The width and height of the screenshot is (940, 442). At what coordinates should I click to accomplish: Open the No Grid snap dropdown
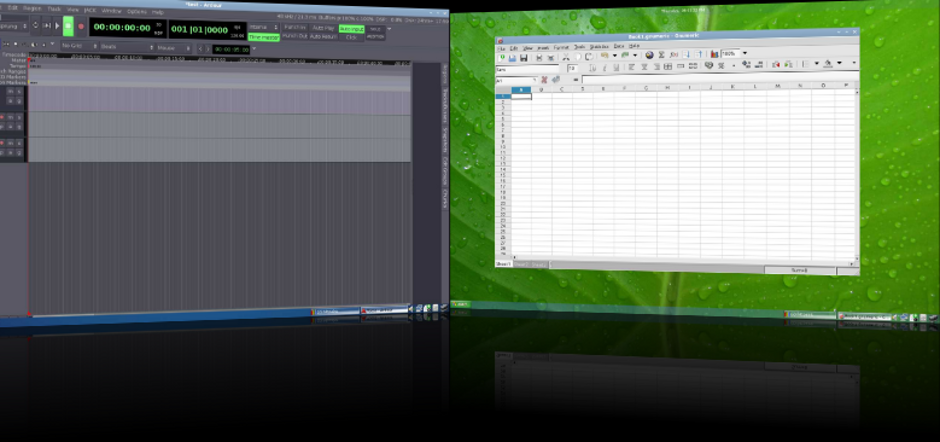tap(80, 46)
